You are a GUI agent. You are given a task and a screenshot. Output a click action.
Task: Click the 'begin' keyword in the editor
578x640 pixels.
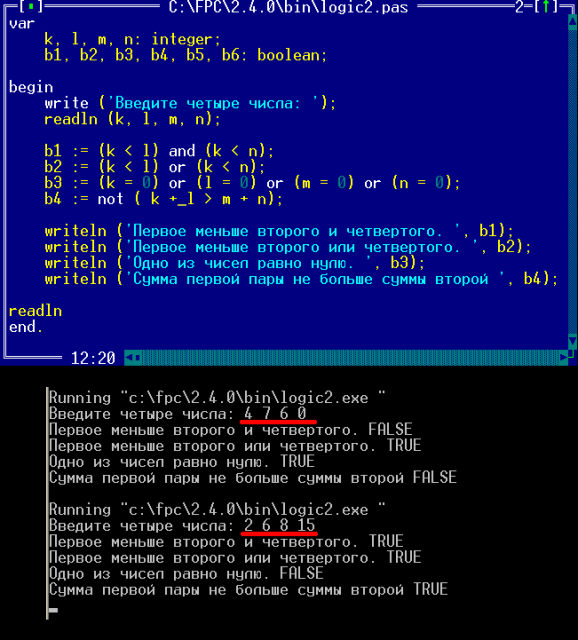(x=31, y=87)
